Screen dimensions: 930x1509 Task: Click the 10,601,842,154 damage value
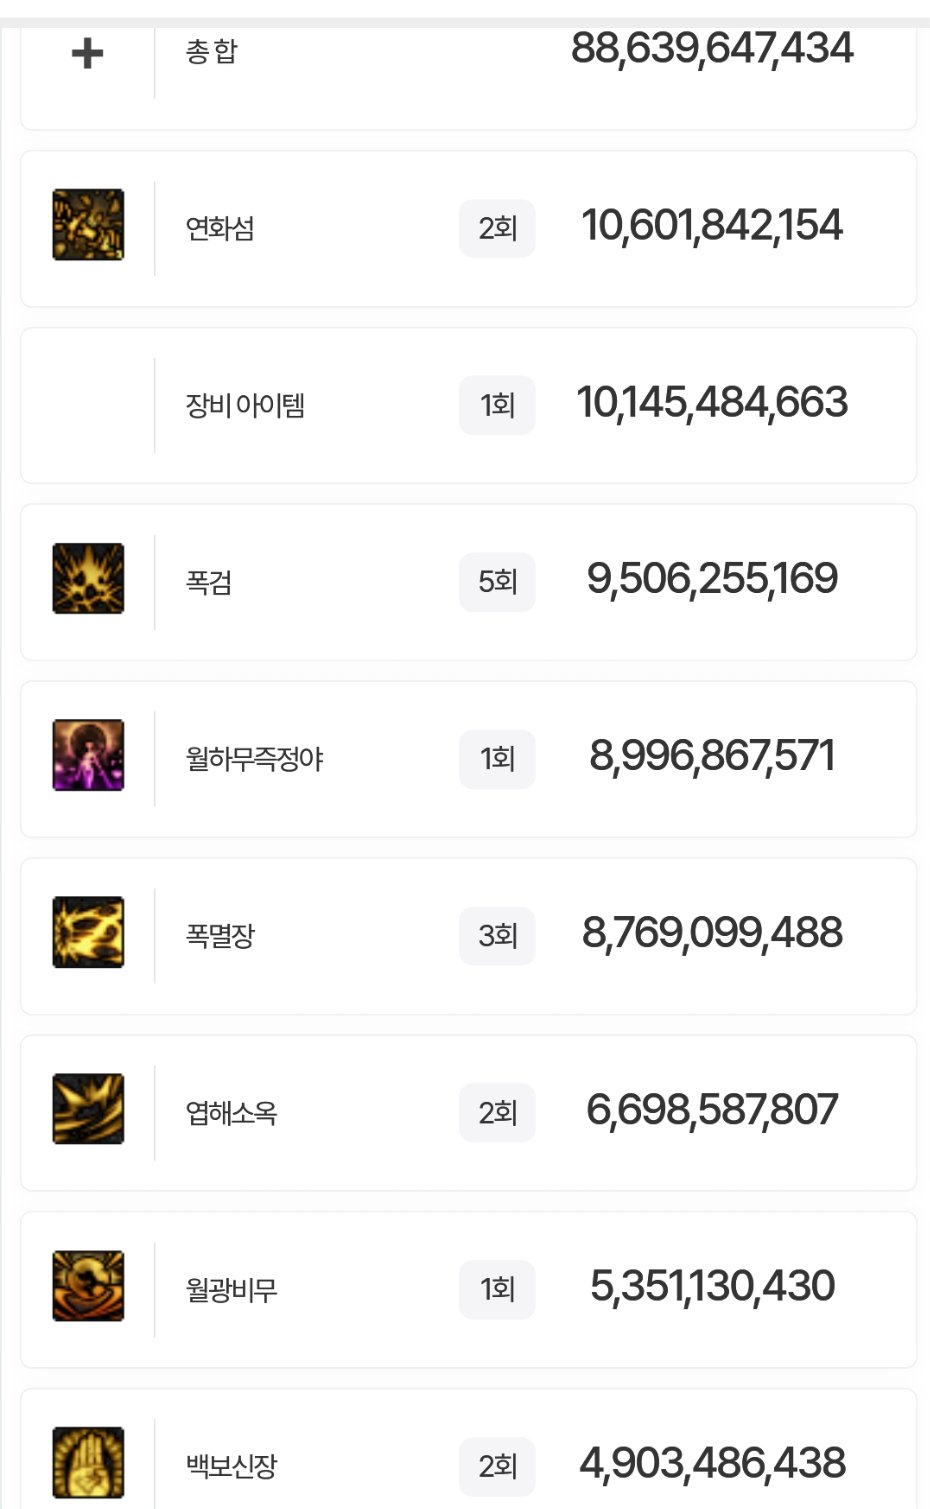tap(712, 226)
